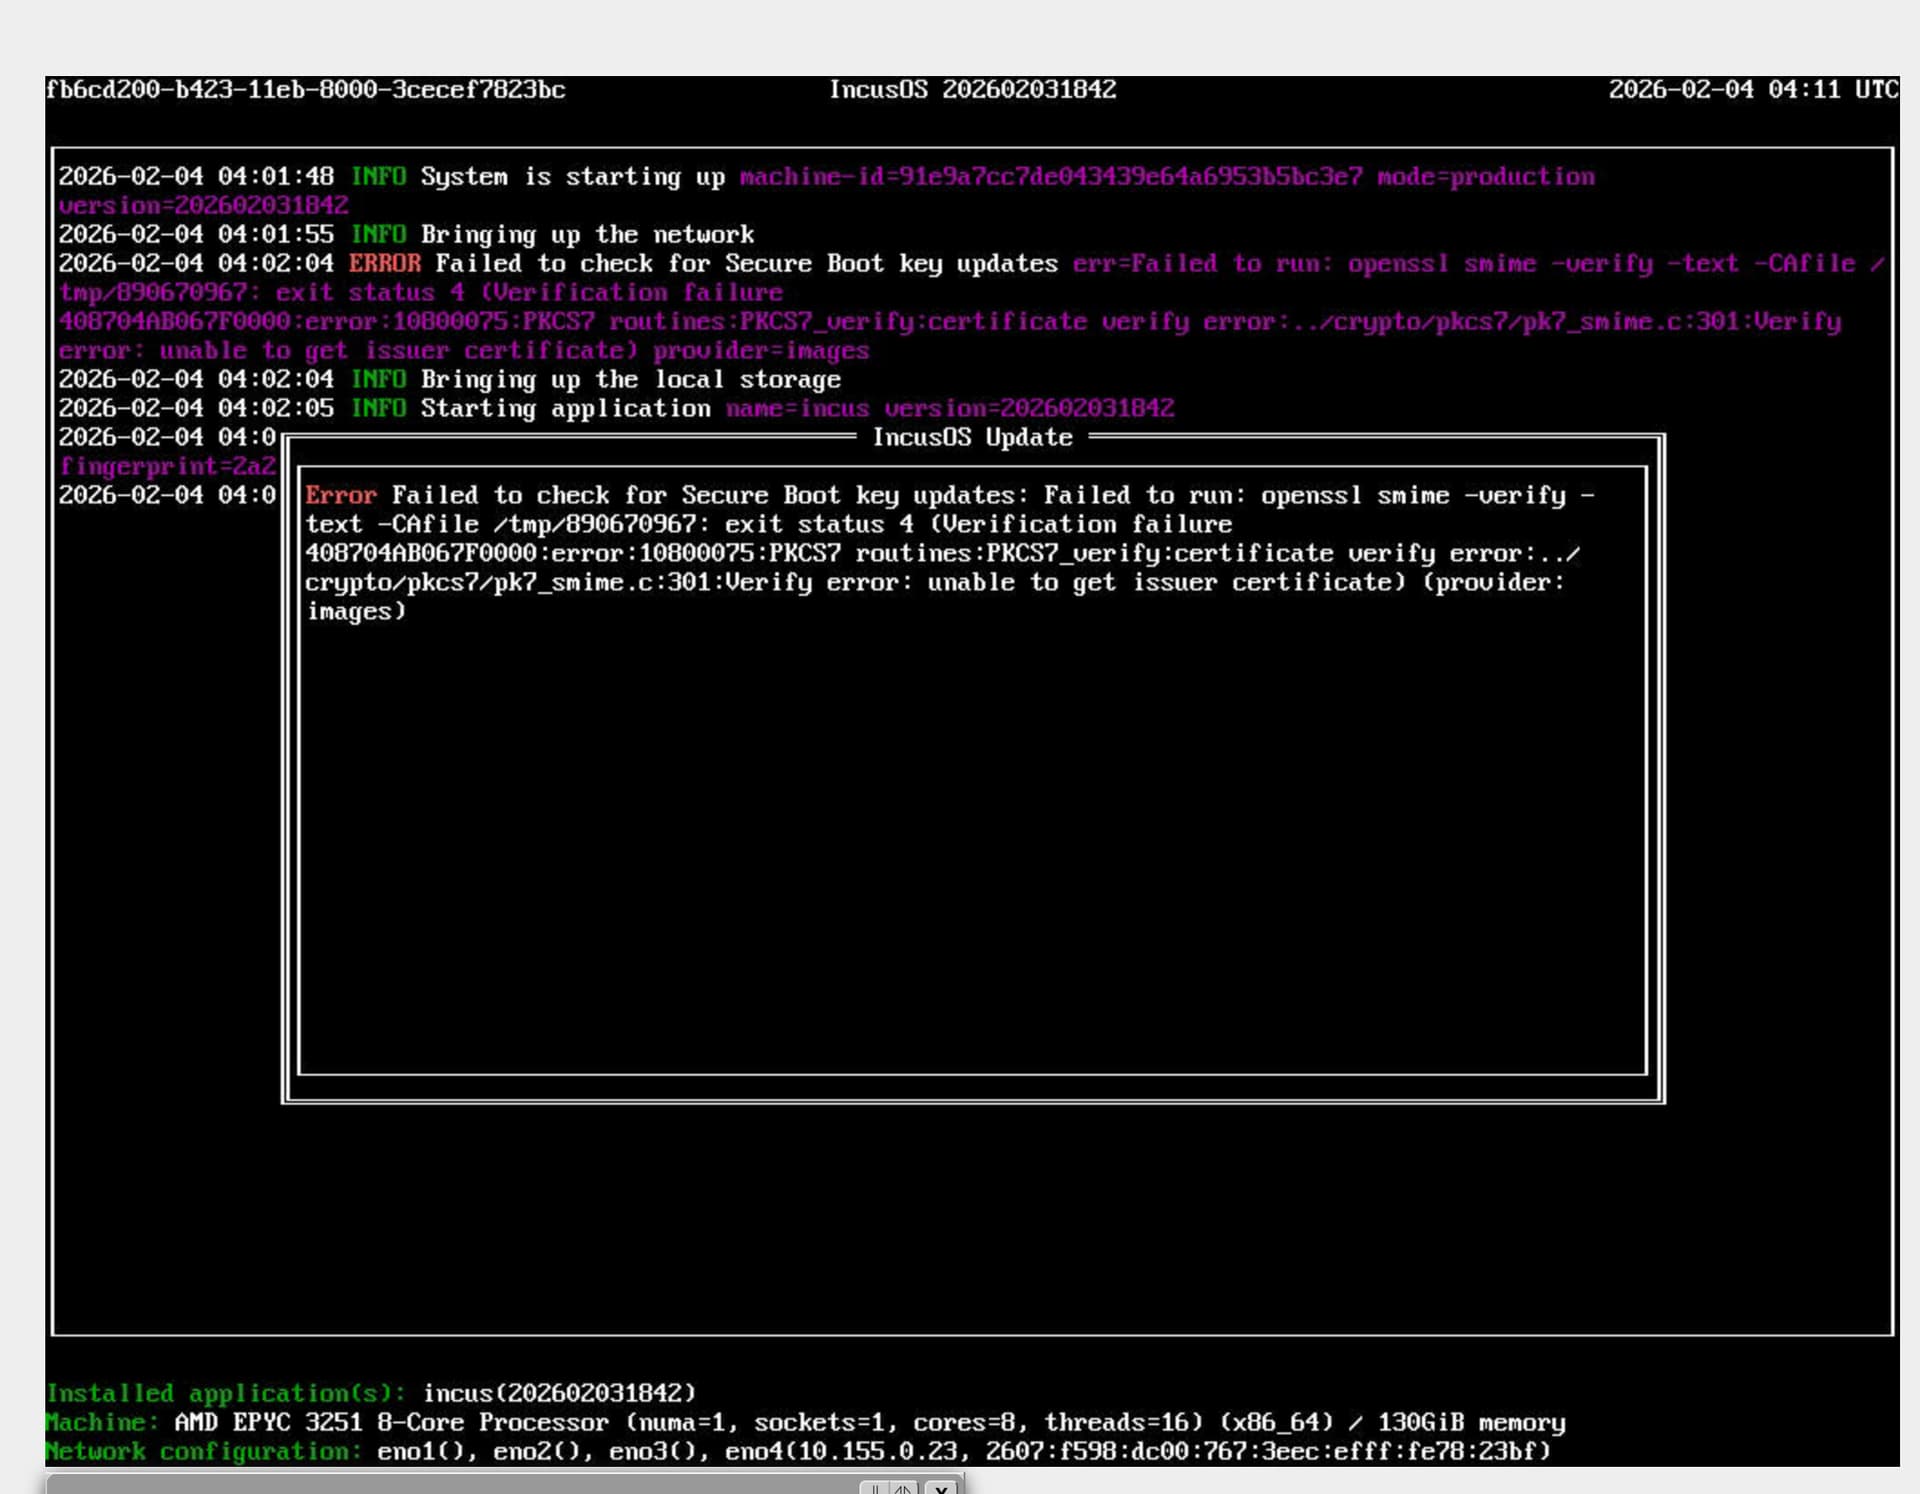The height and width of the screenshot is (1494, 1920).
Task: Click 'Starting application' log entry
Action: pyautogui.click(x=565, y=409)
